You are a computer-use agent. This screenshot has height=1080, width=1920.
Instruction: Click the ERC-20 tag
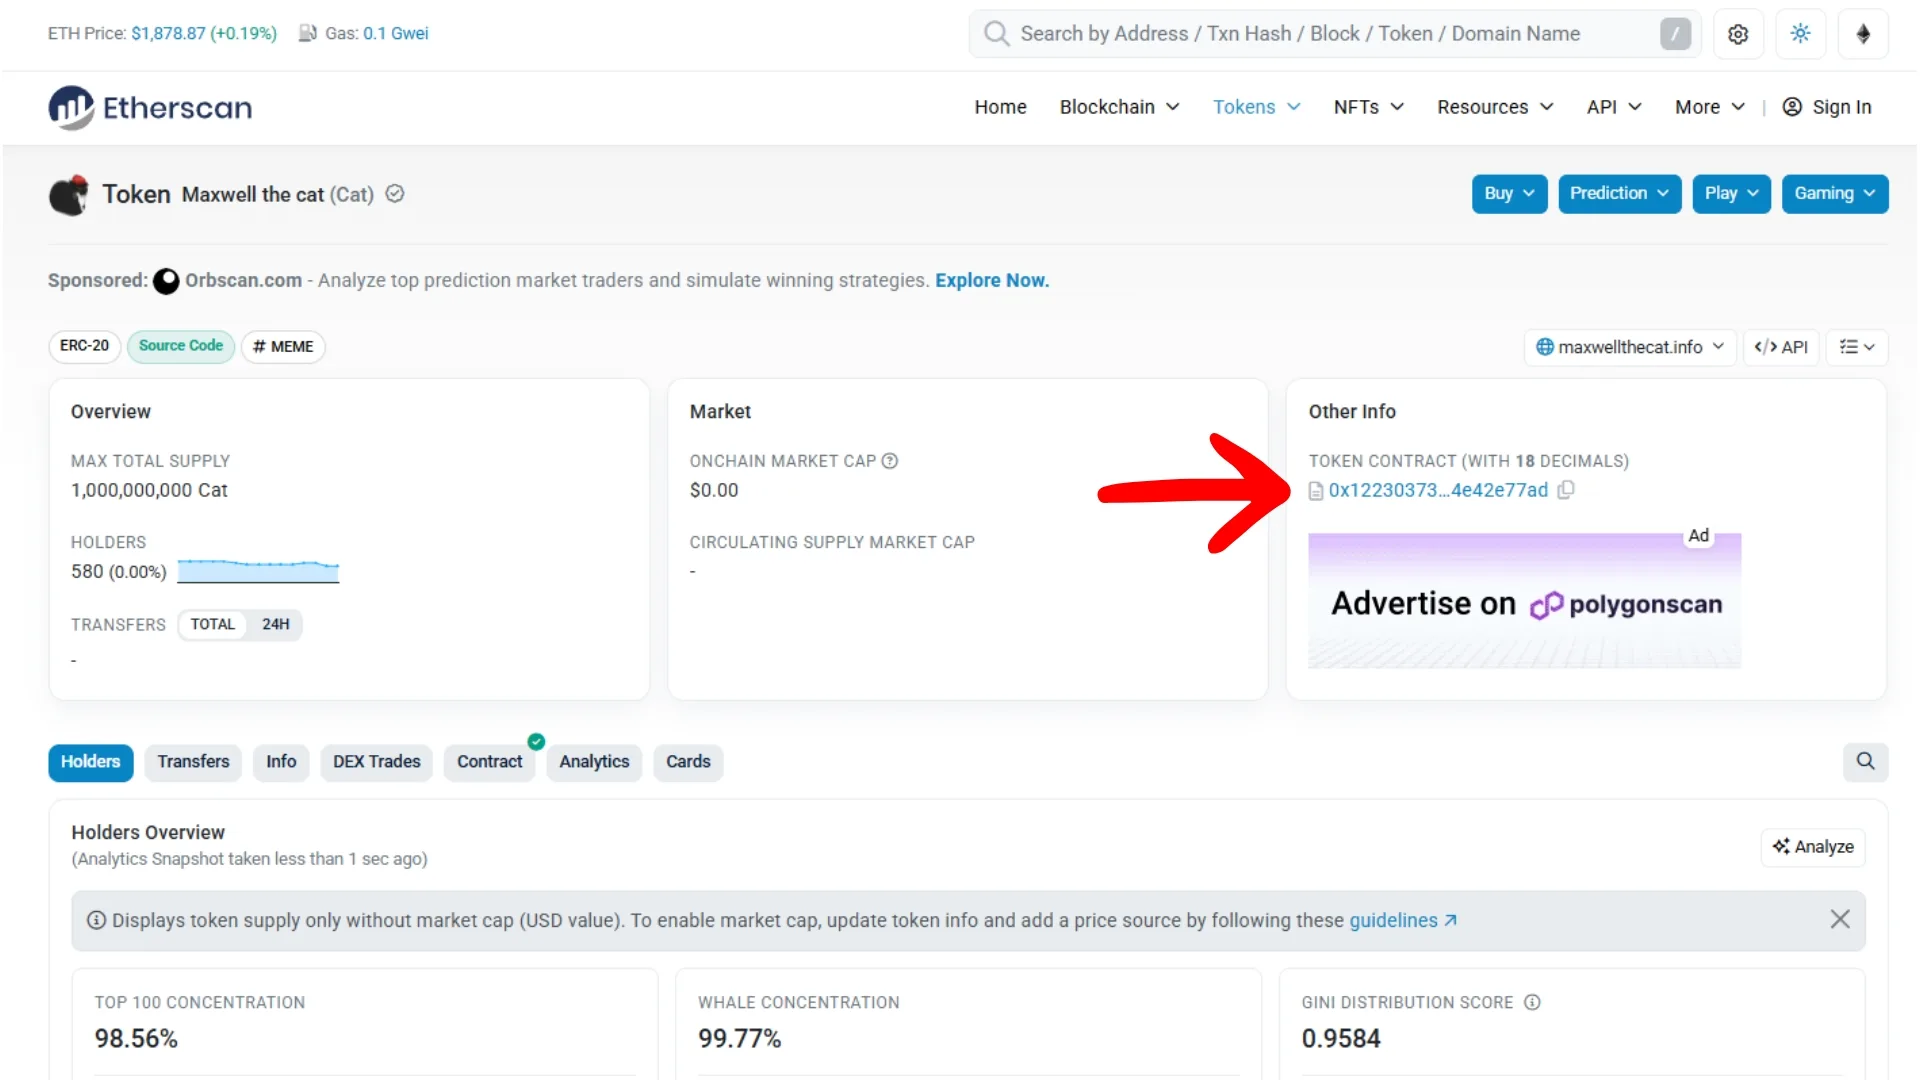84,346
